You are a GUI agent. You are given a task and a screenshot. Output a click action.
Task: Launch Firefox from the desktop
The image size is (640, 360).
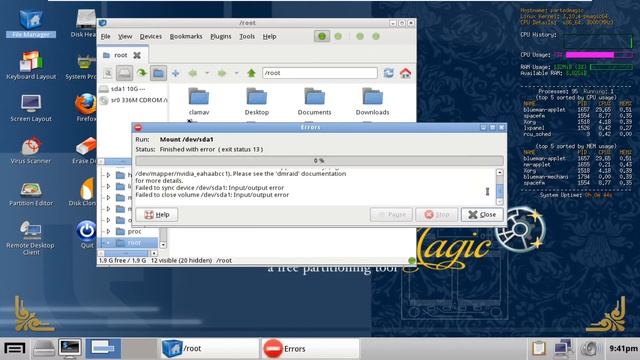click(x=86, y=108)
